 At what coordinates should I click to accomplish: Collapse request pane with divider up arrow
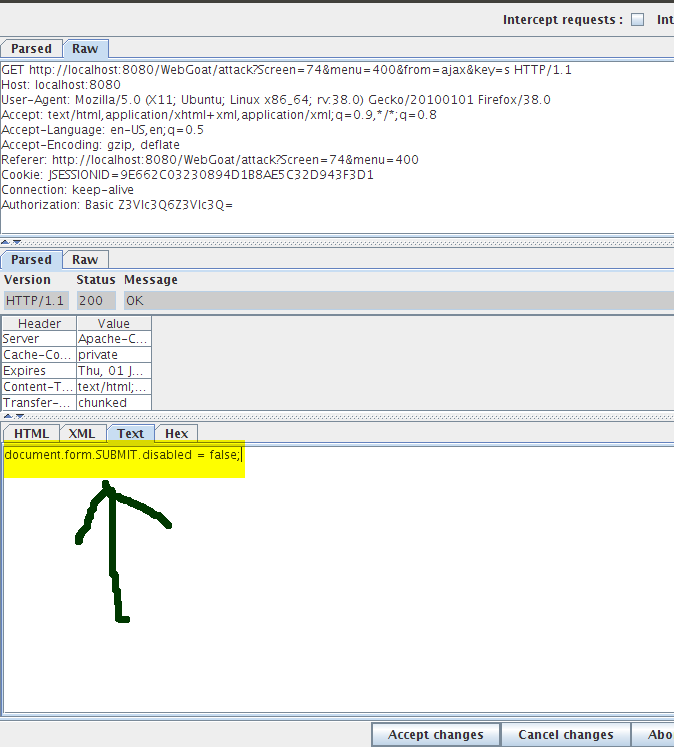(5, 242)
